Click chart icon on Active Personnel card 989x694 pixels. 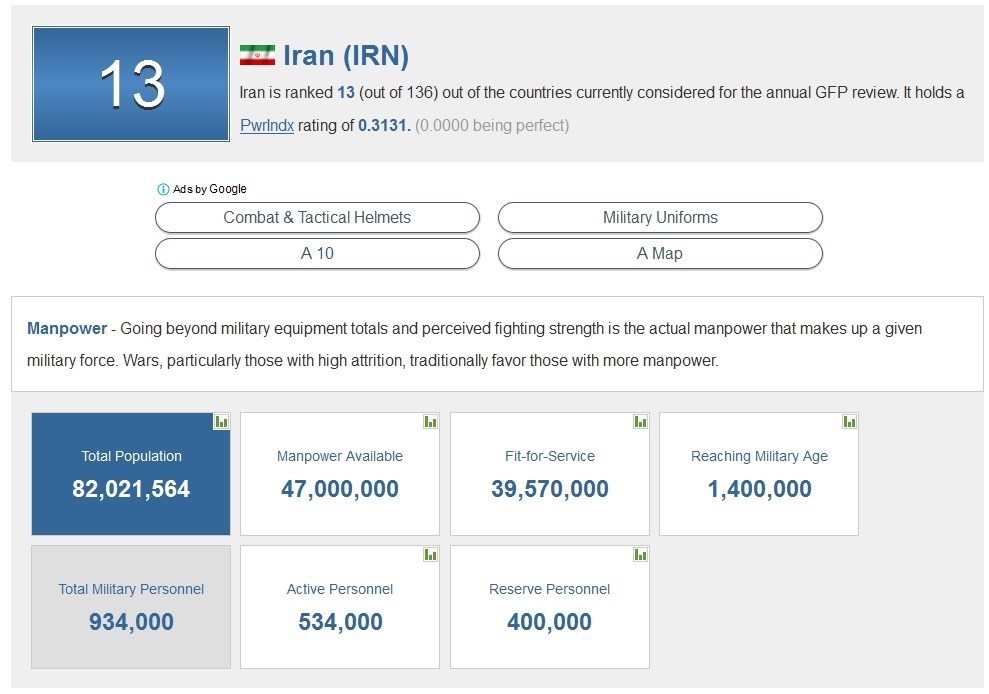[431, 554]
